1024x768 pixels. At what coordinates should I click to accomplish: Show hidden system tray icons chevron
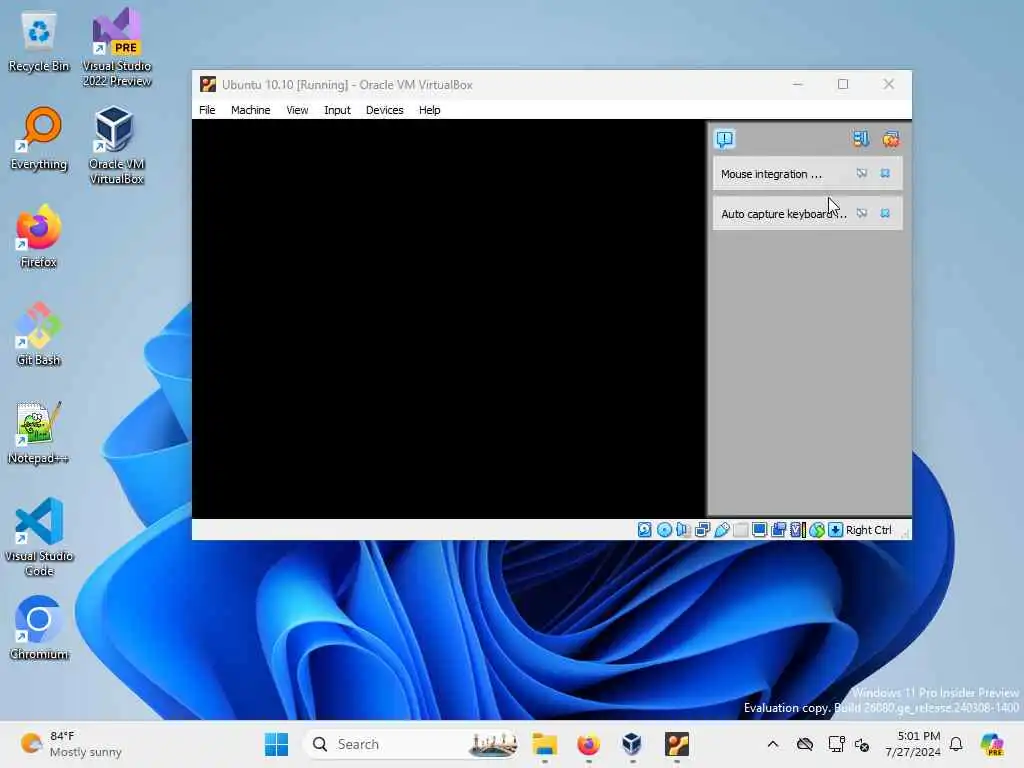773,744
